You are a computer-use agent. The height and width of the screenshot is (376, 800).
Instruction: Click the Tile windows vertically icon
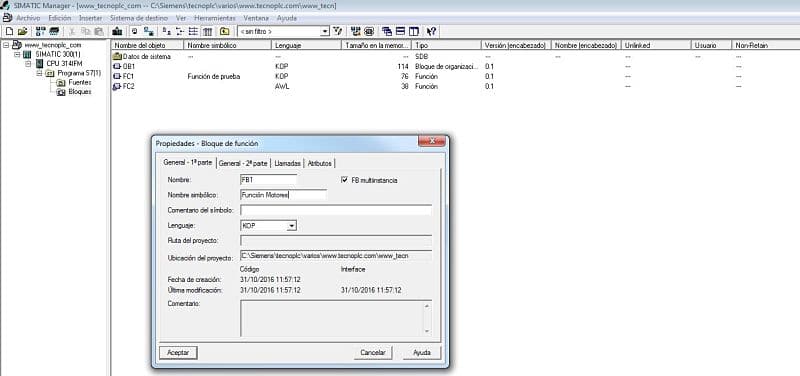(x=413, y=31)
